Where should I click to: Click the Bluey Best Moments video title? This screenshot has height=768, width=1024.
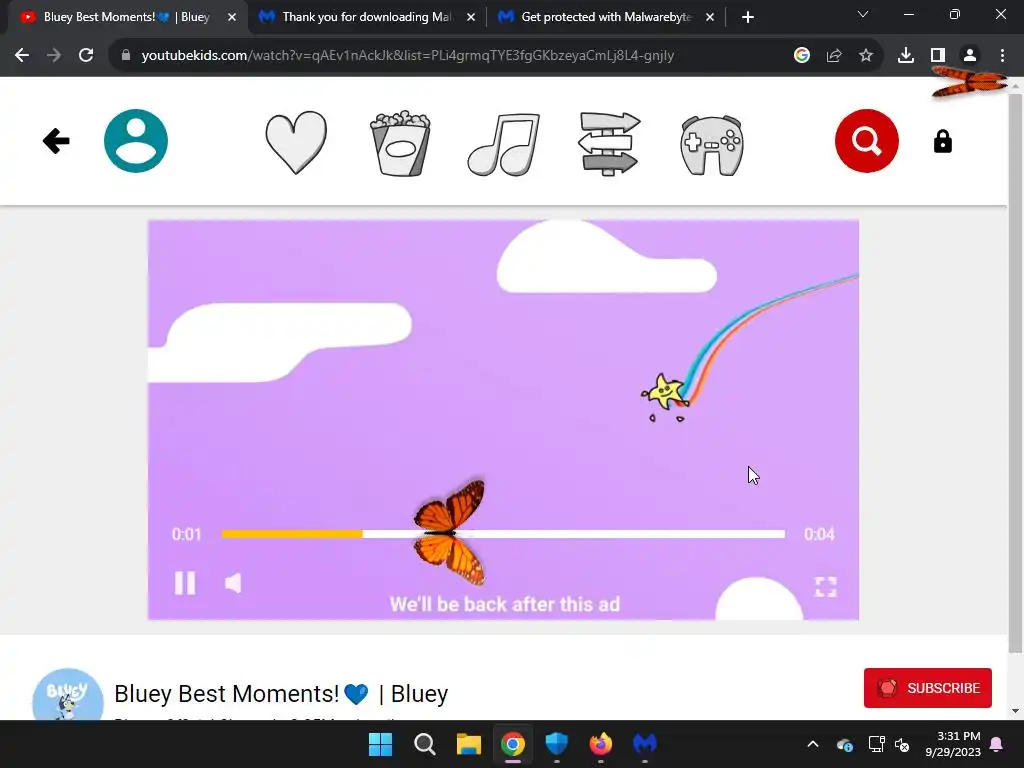point(281,694)
